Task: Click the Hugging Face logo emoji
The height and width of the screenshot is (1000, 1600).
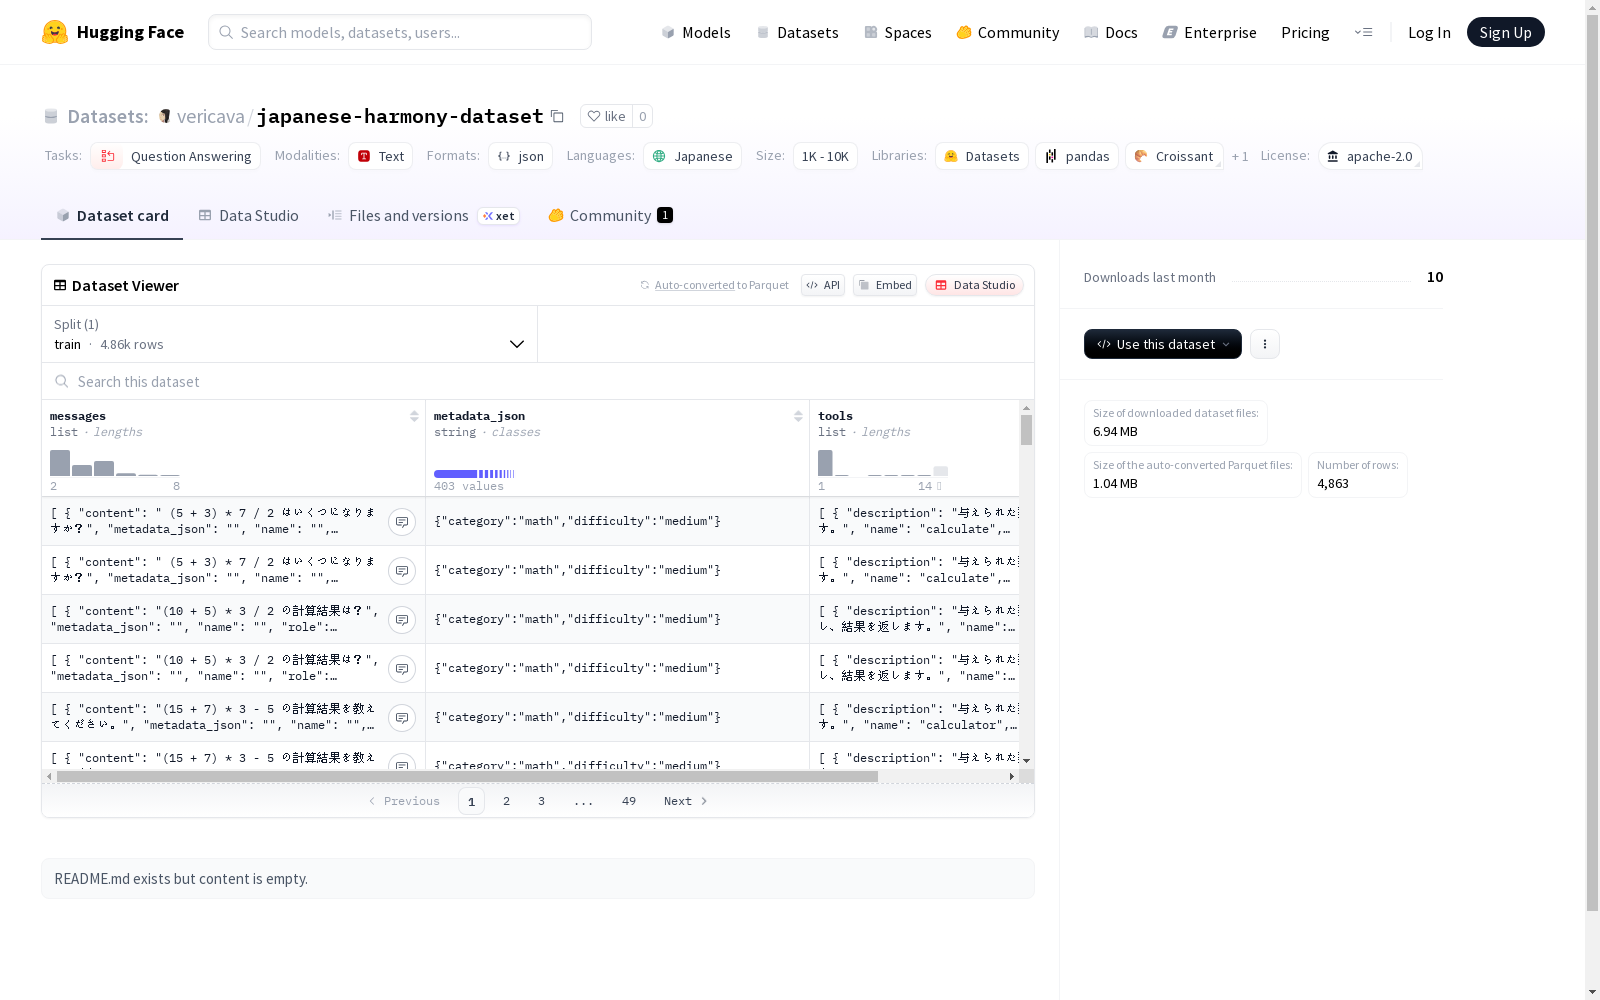Action: 55,32
